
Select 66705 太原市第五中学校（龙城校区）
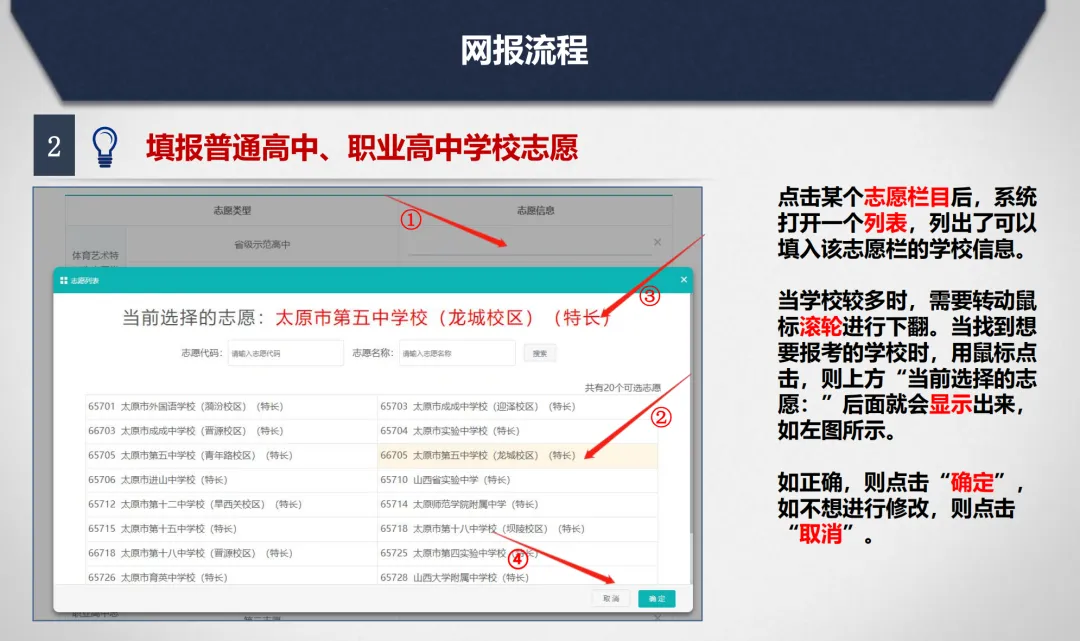click(x=517, y=456)
